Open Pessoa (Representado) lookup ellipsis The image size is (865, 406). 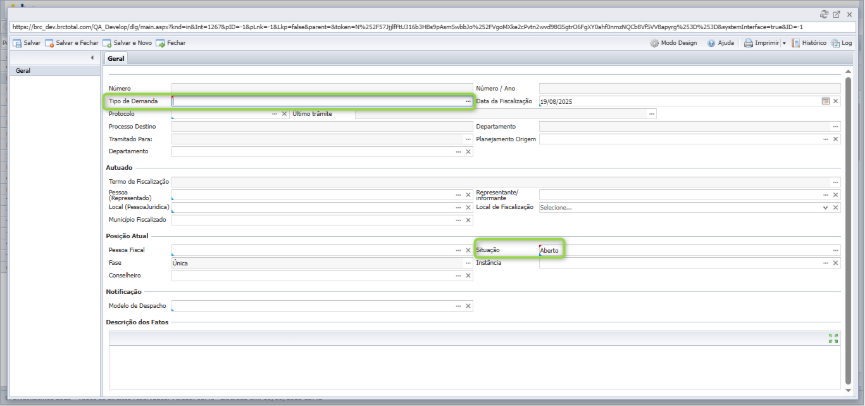tap(458, 195)
